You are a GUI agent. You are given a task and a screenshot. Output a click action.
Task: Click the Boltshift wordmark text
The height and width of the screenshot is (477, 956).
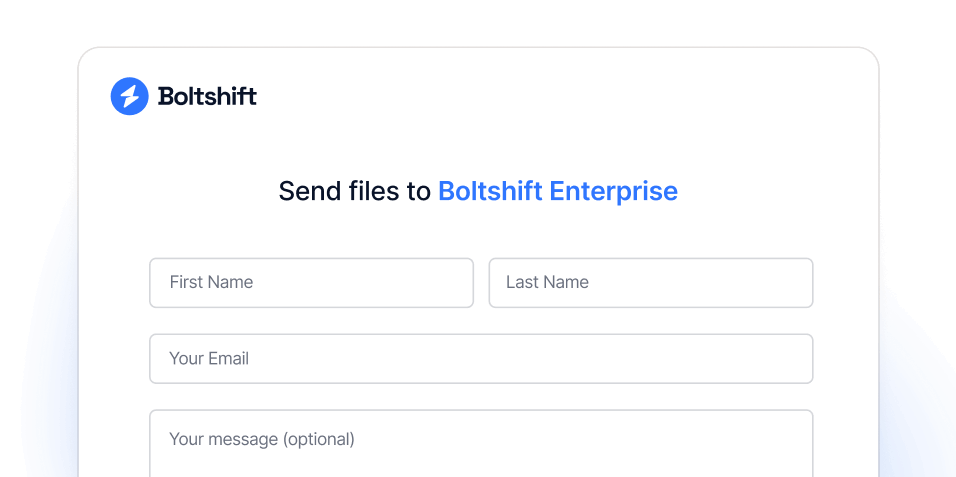point(207,96)
